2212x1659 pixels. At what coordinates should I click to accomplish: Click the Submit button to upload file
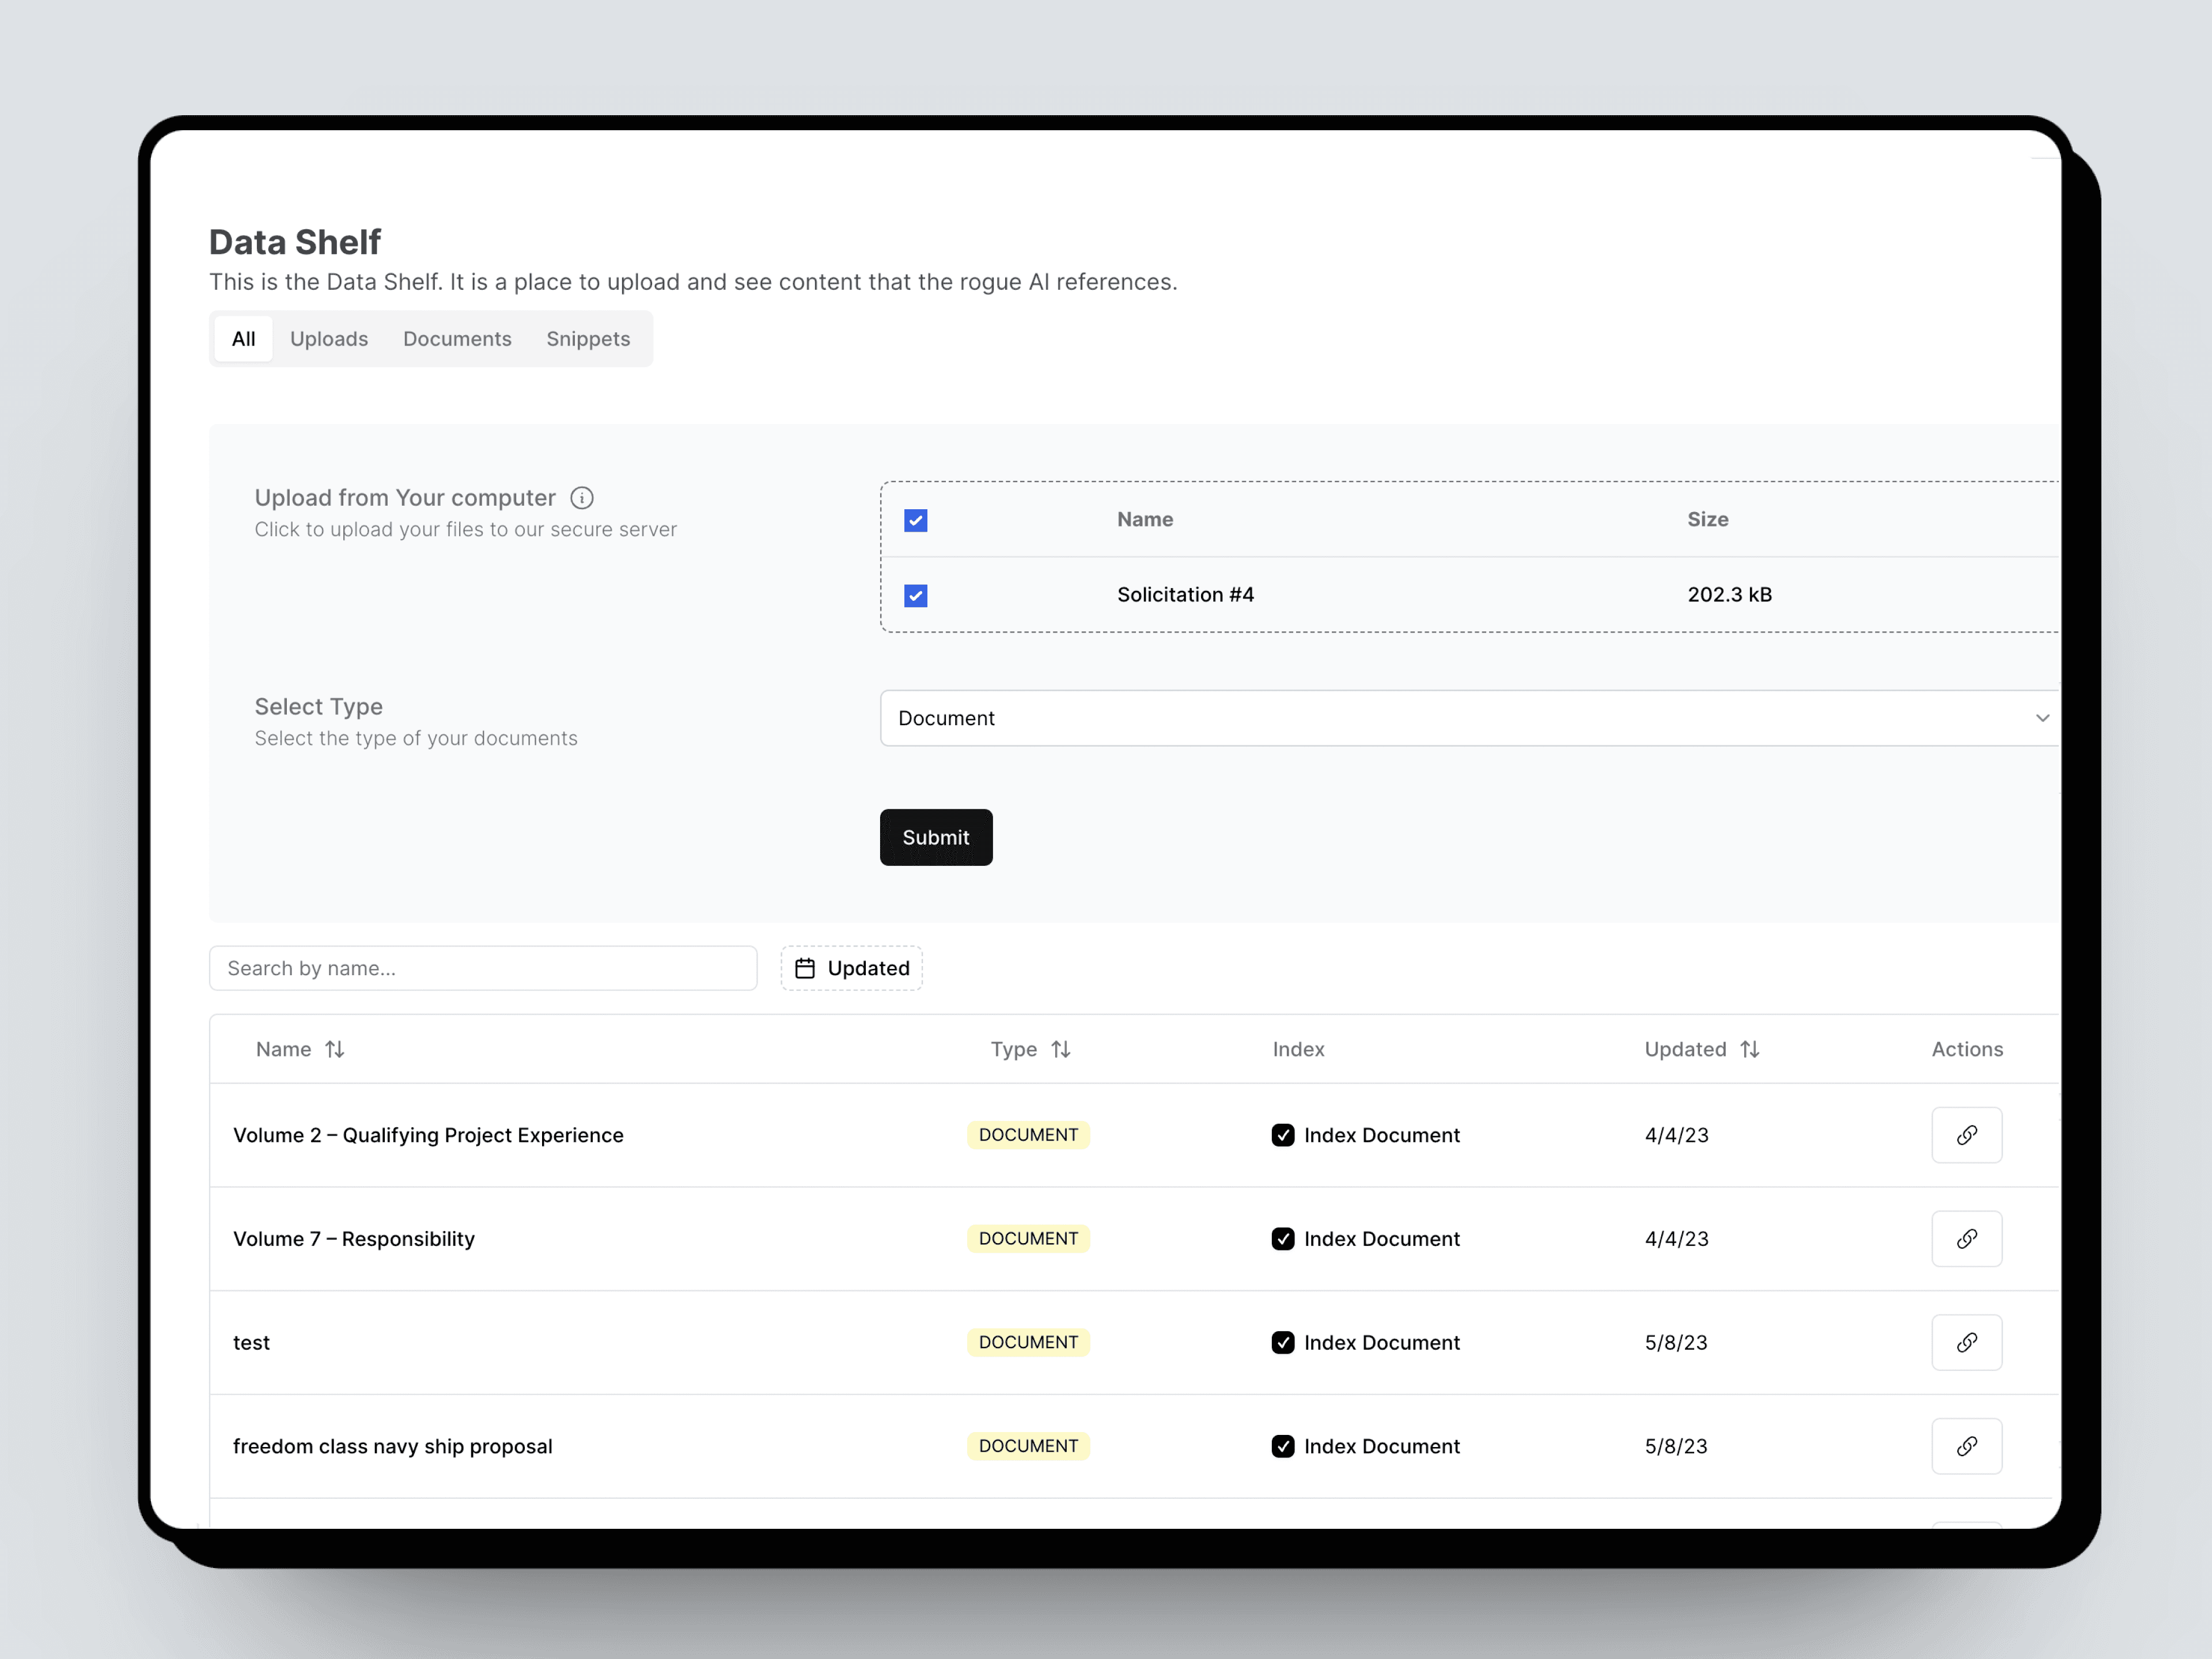click(935, 836)
